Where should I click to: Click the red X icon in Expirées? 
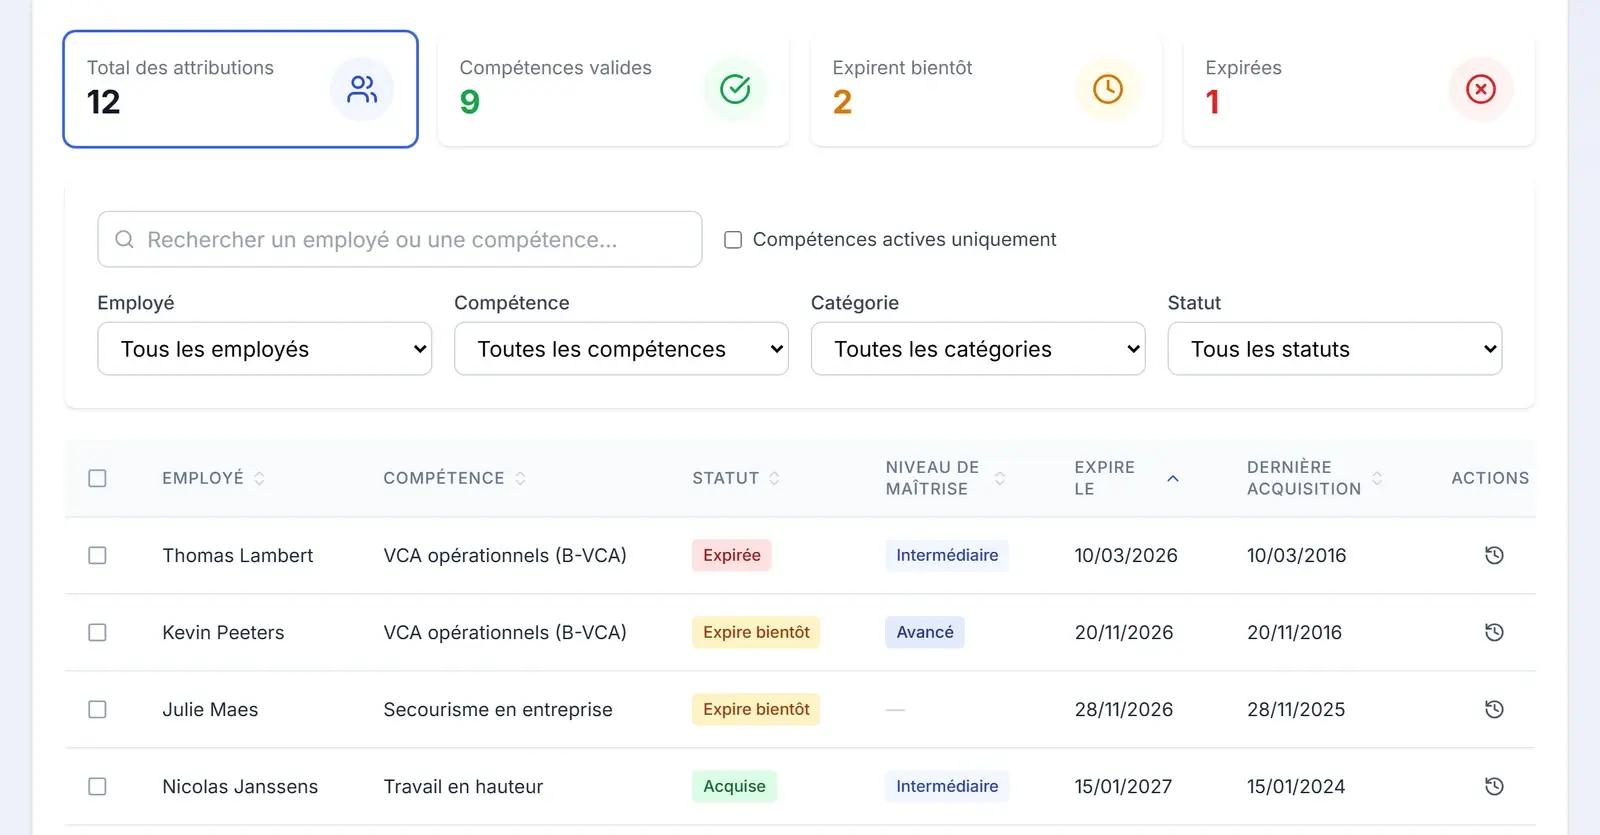pos(1481,89)
